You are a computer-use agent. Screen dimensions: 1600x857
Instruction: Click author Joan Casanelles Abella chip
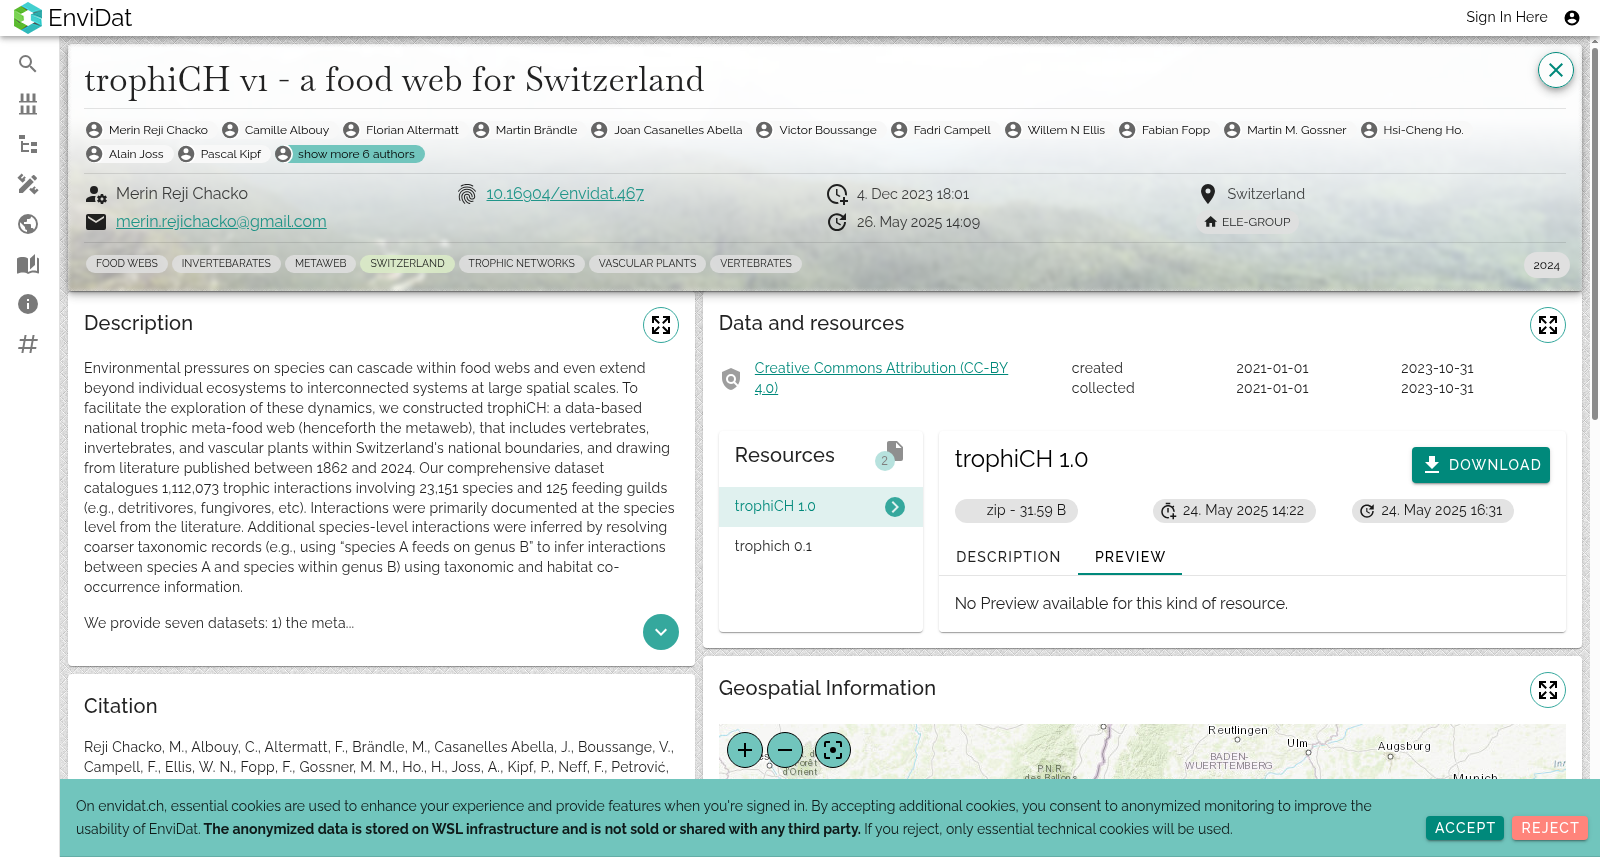click(668, 130)
